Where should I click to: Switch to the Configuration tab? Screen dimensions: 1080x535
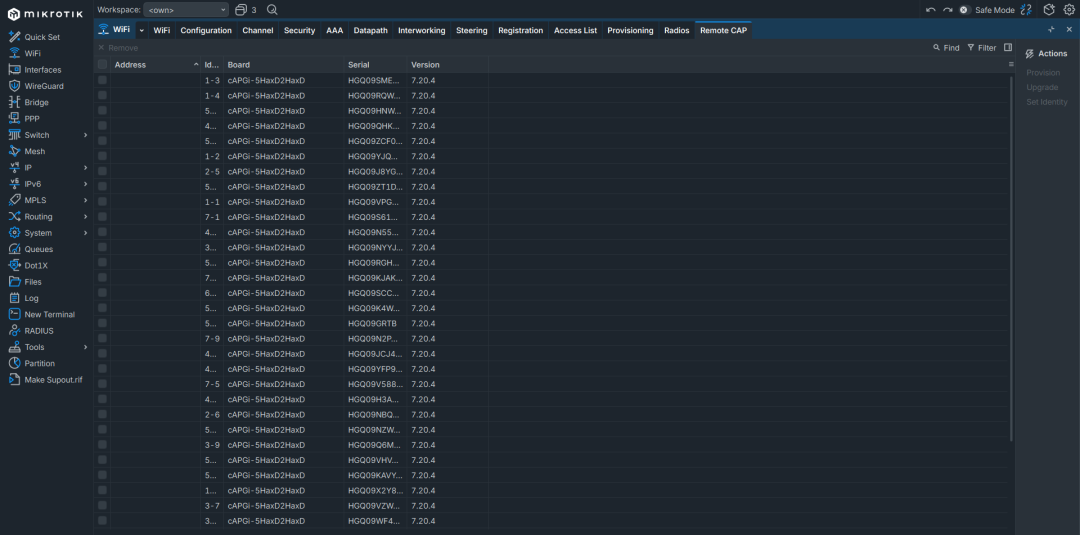[206, 30]
